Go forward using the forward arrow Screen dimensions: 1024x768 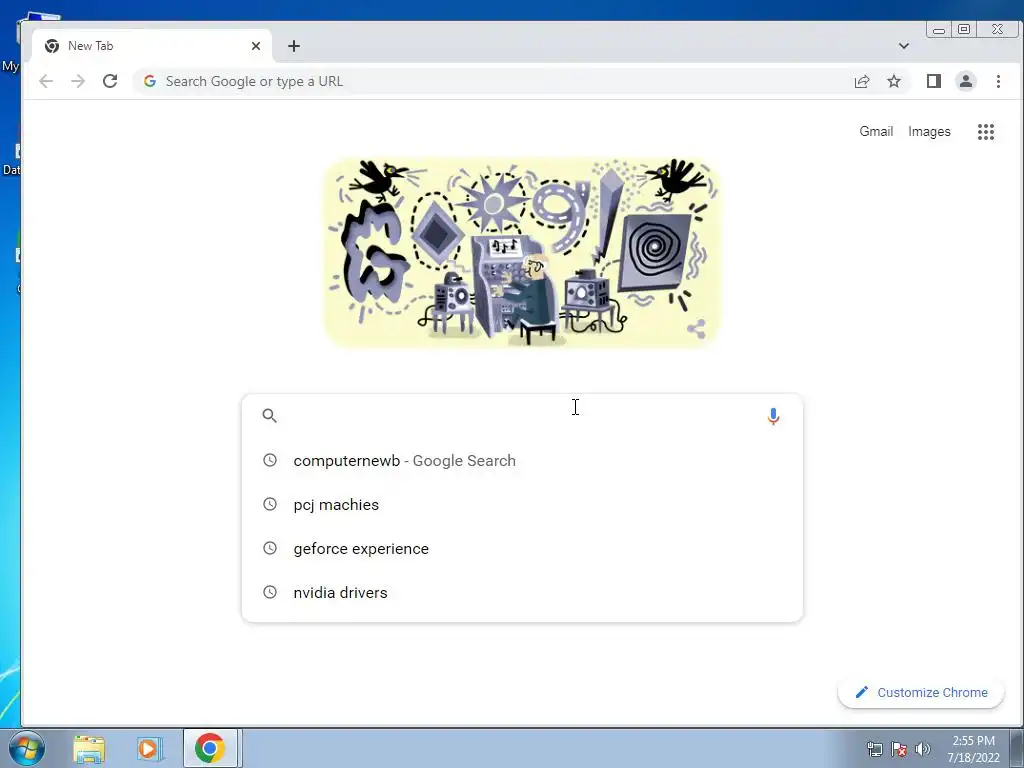pyautogui.click(x=78, y=81)
